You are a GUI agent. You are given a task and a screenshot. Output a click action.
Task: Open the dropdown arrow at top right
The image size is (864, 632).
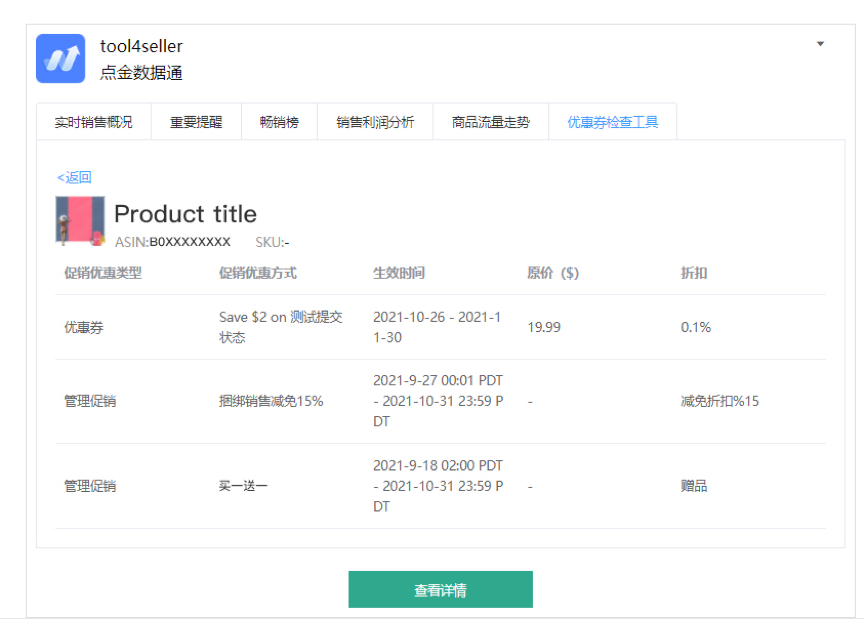tap(820, 43)
